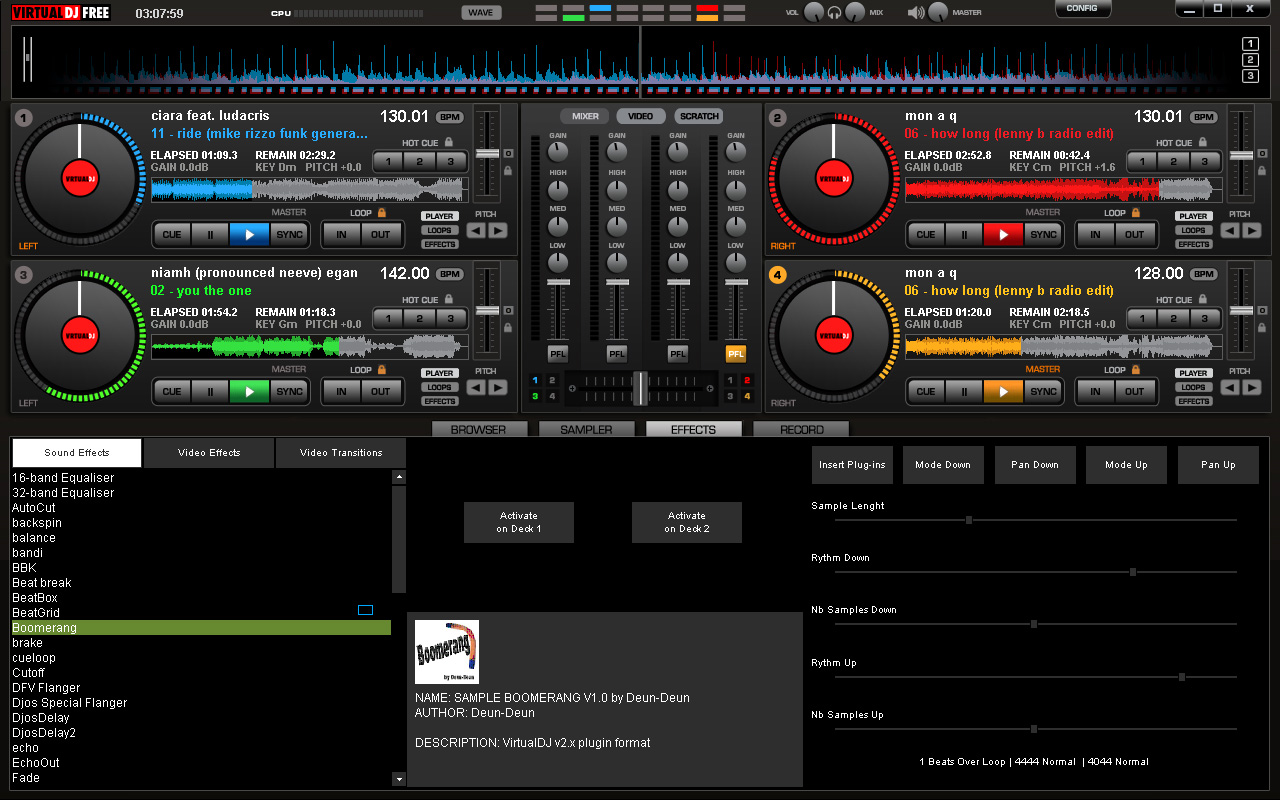Click the master speaker icon
This screenshot has height=800, width=1280.
tap(916, 13)
